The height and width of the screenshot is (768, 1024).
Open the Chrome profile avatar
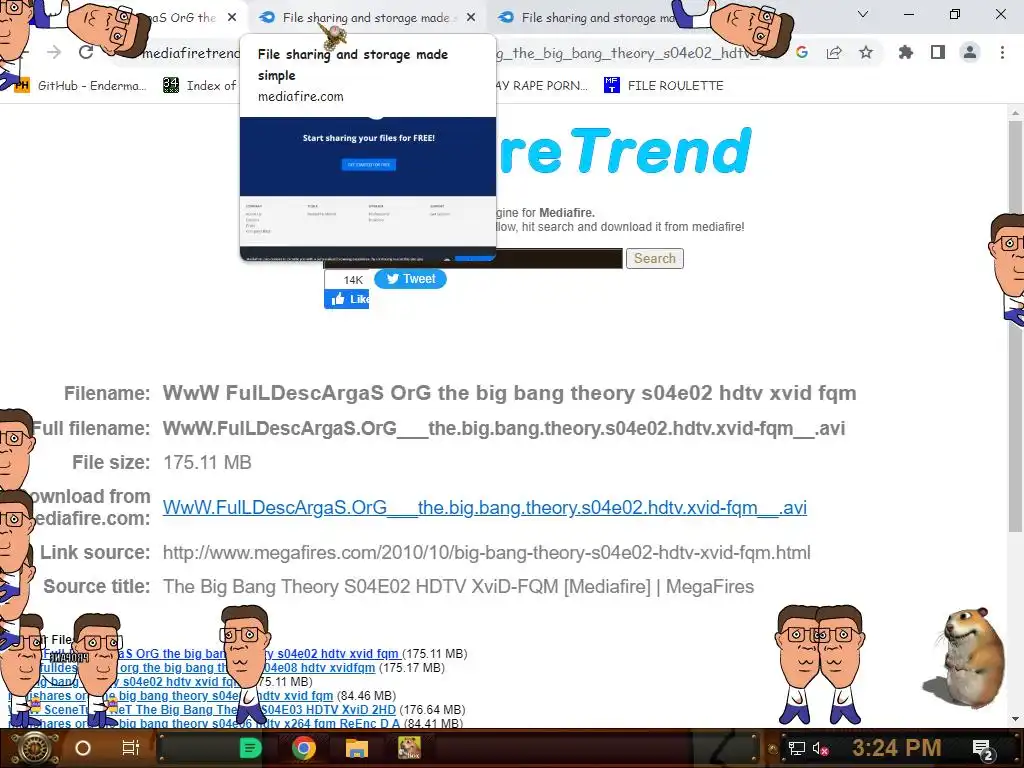[x=970, y=52]
